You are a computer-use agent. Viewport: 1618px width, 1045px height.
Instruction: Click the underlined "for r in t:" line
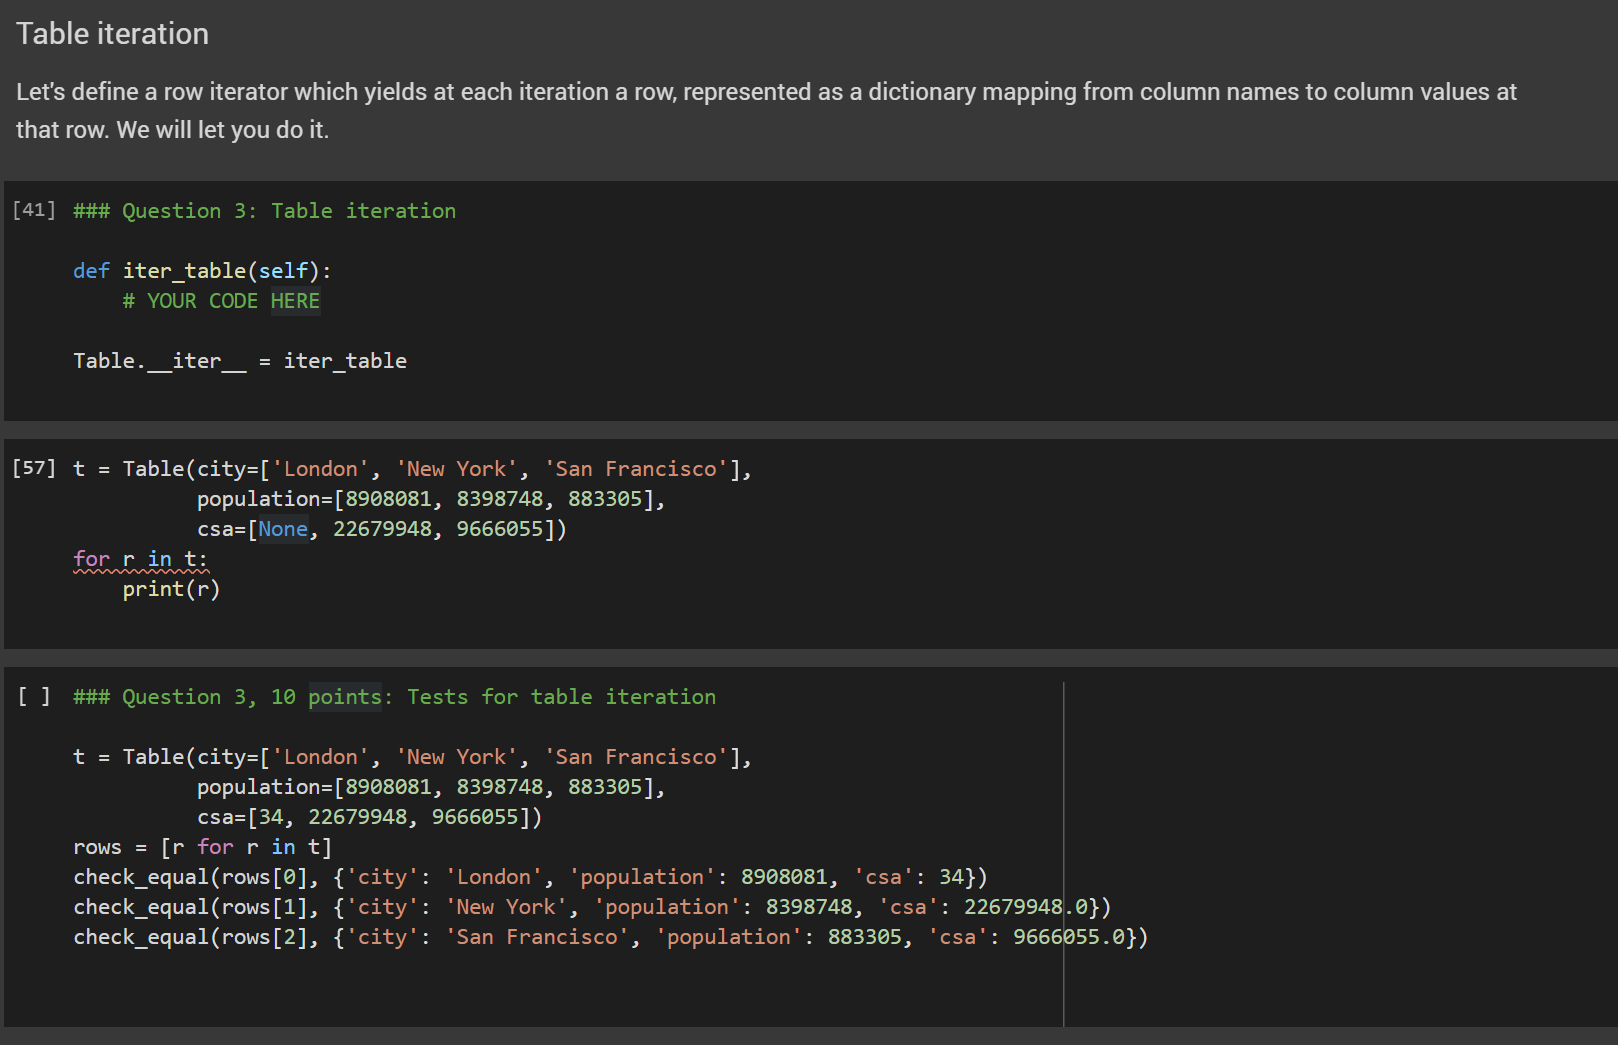coord(140,559)
